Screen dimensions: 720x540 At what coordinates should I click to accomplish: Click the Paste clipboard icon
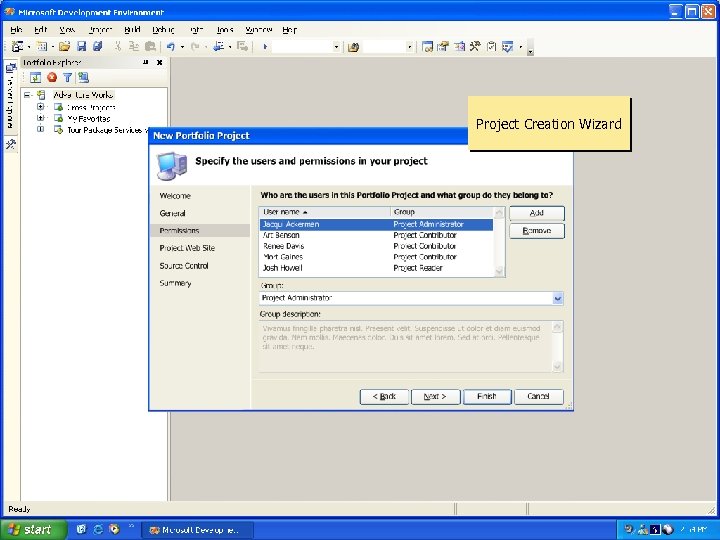150,46
